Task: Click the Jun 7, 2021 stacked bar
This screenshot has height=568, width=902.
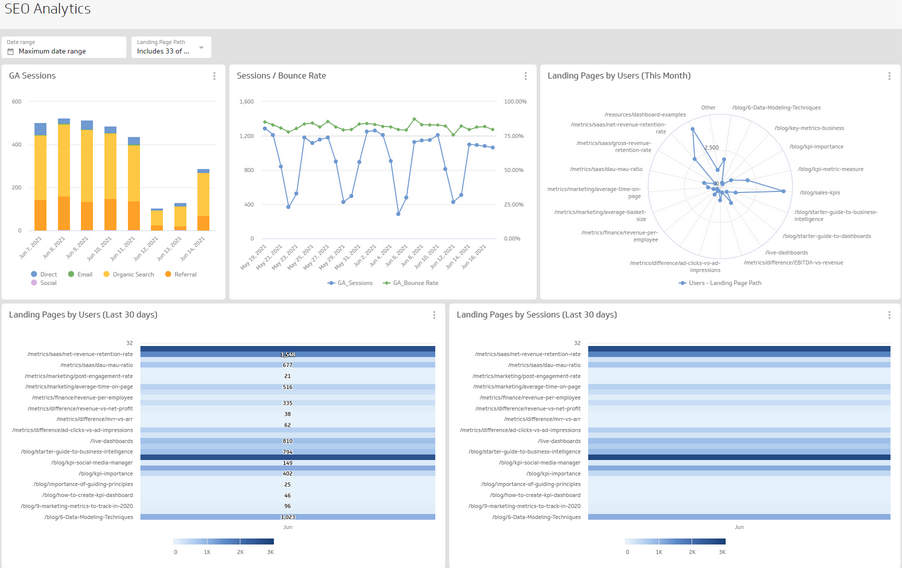Action: tap(40, 177)
